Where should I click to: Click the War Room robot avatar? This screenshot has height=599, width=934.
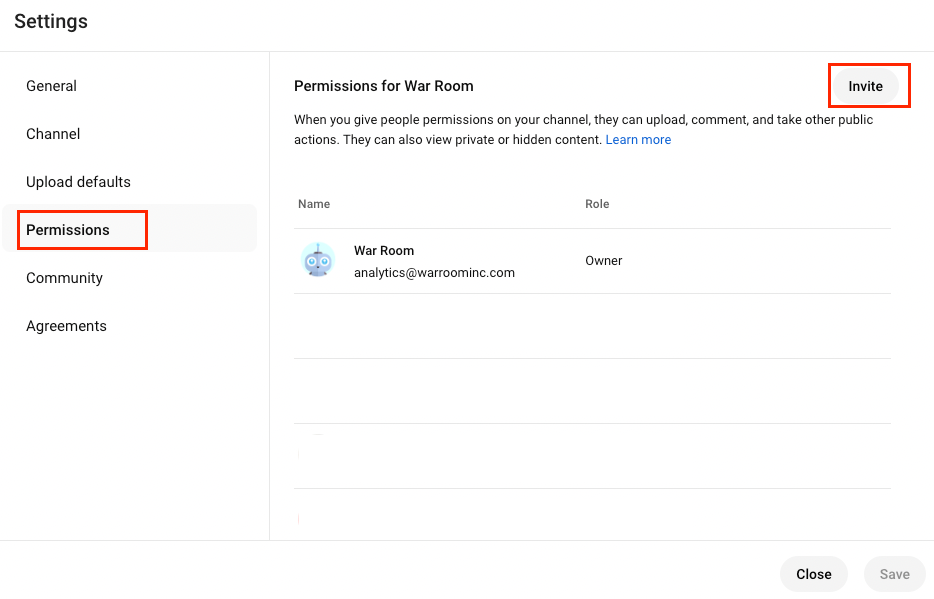point(318,260)
